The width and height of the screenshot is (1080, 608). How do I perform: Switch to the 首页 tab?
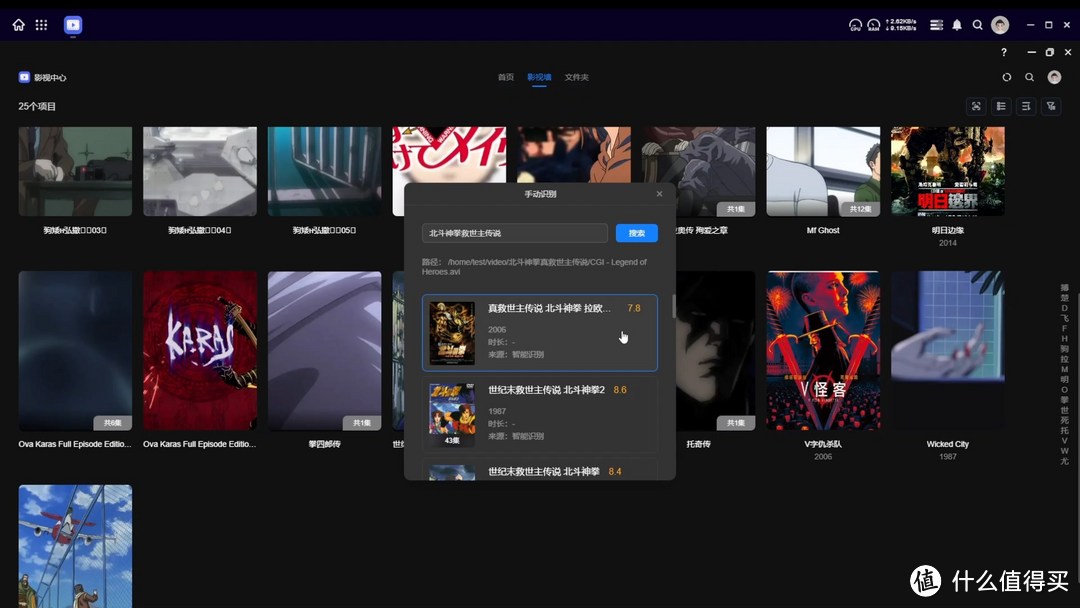[x=506, y=77]
